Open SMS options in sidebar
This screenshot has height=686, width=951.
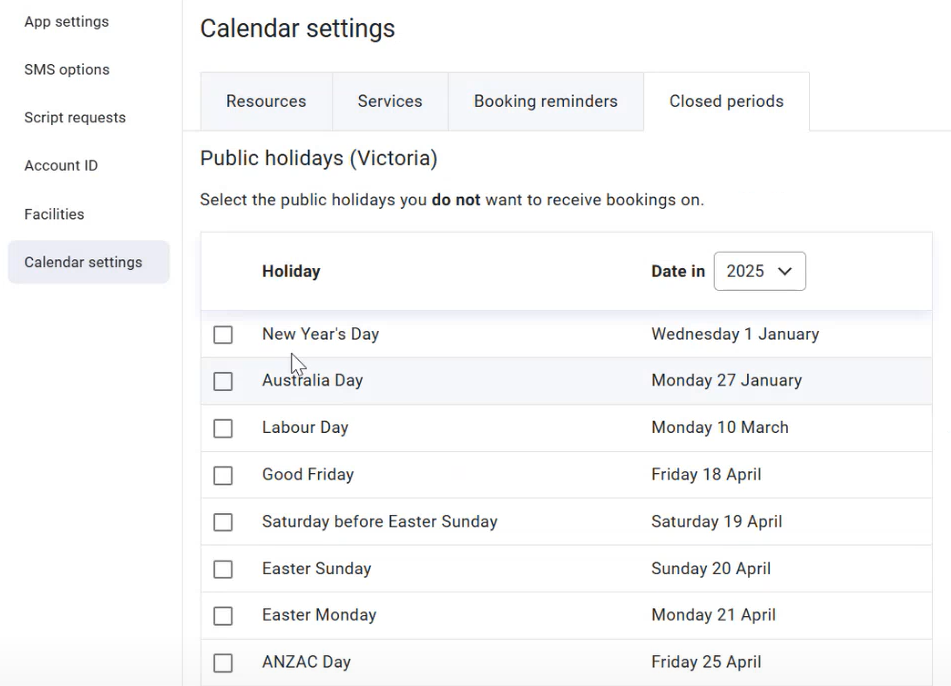(67, 70)
